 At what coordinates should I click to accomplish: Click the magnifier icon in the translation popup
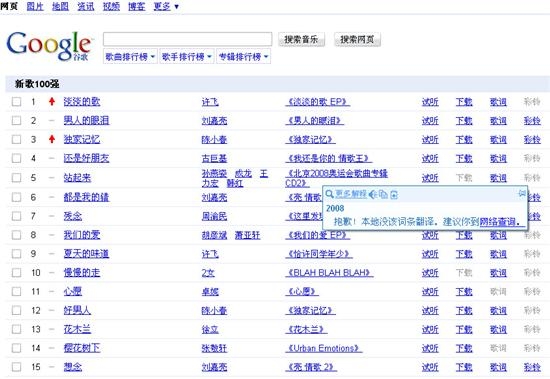(x=329, y=194)
